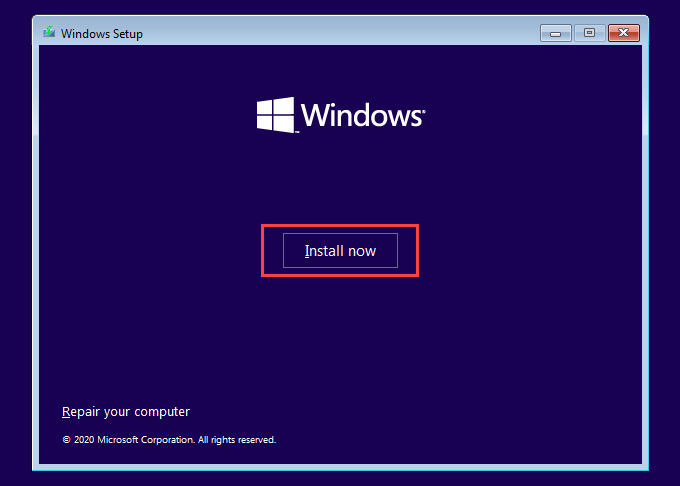Click the Windows logo graphic
The image size is (680, 486).
[341, 115]
